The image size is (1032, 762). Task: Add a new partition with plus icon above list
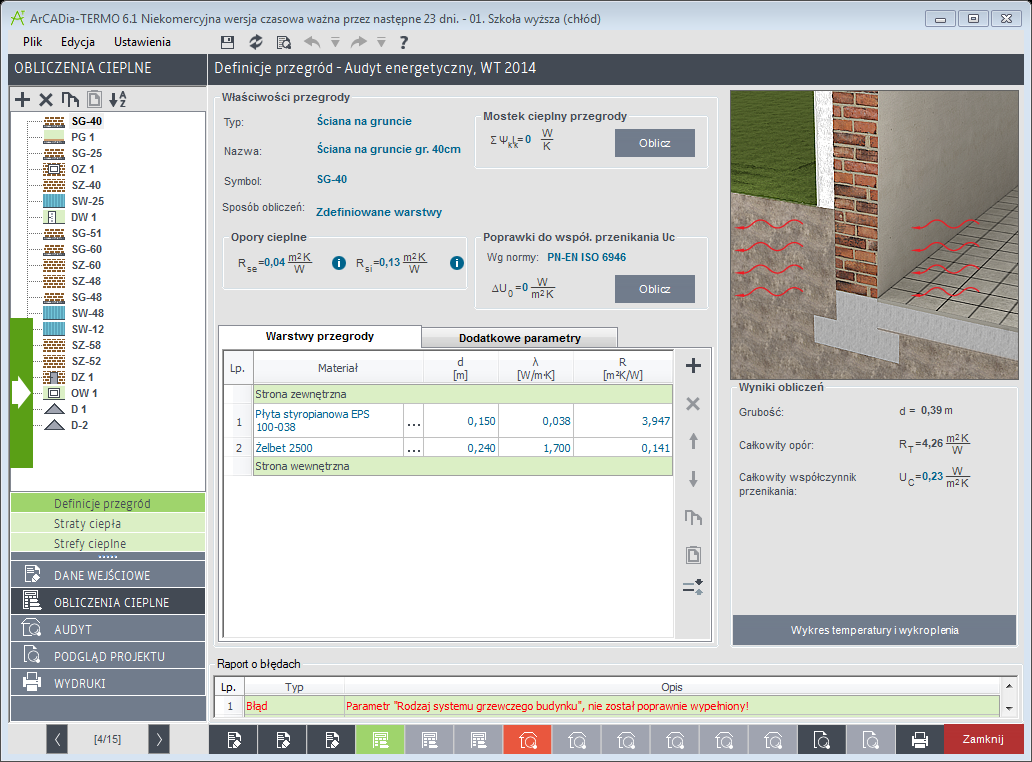tap(22, 99)
